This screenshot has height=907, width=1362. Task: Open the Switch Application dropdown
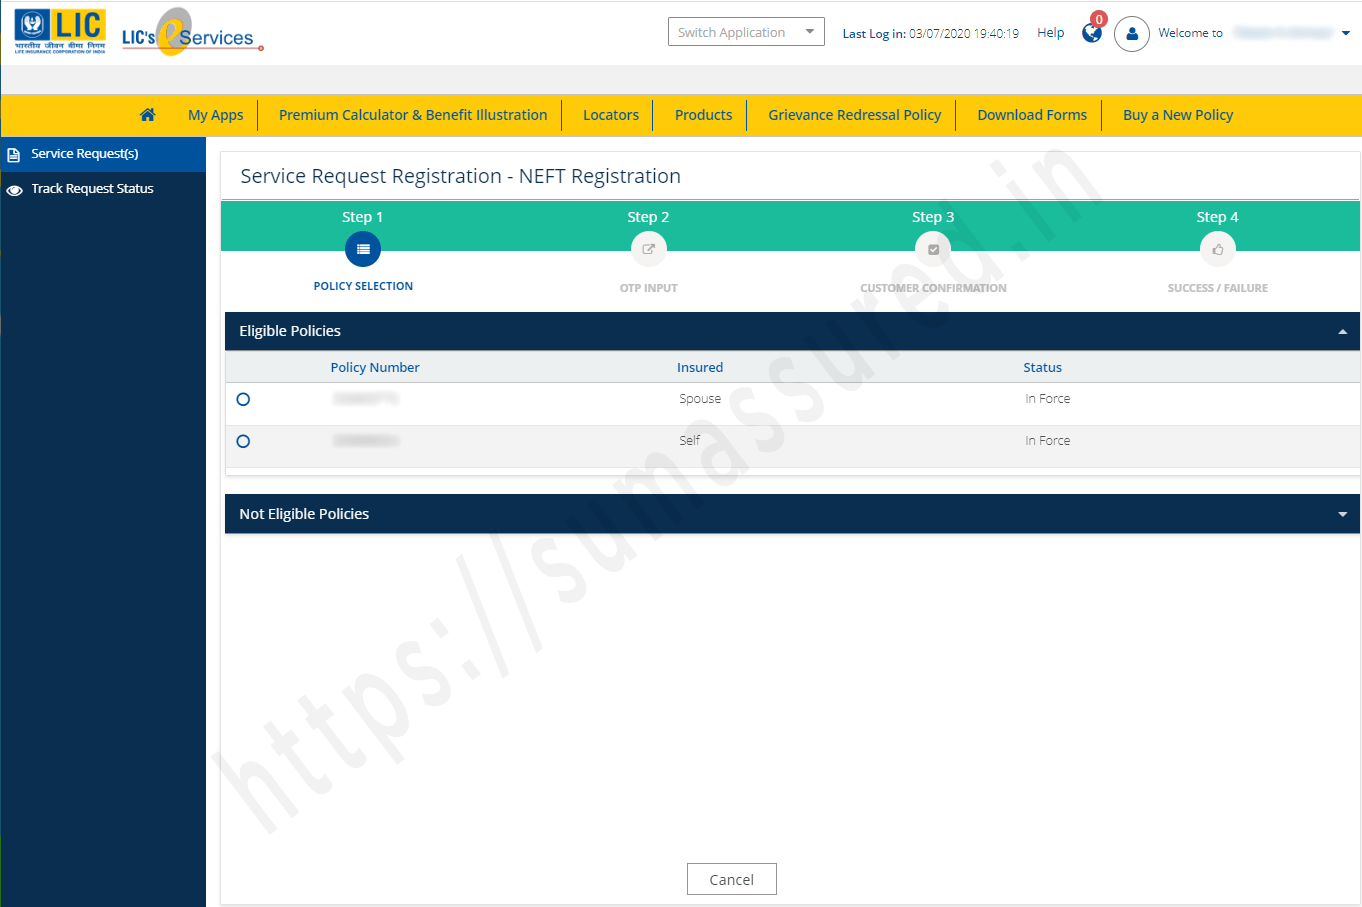745,31
